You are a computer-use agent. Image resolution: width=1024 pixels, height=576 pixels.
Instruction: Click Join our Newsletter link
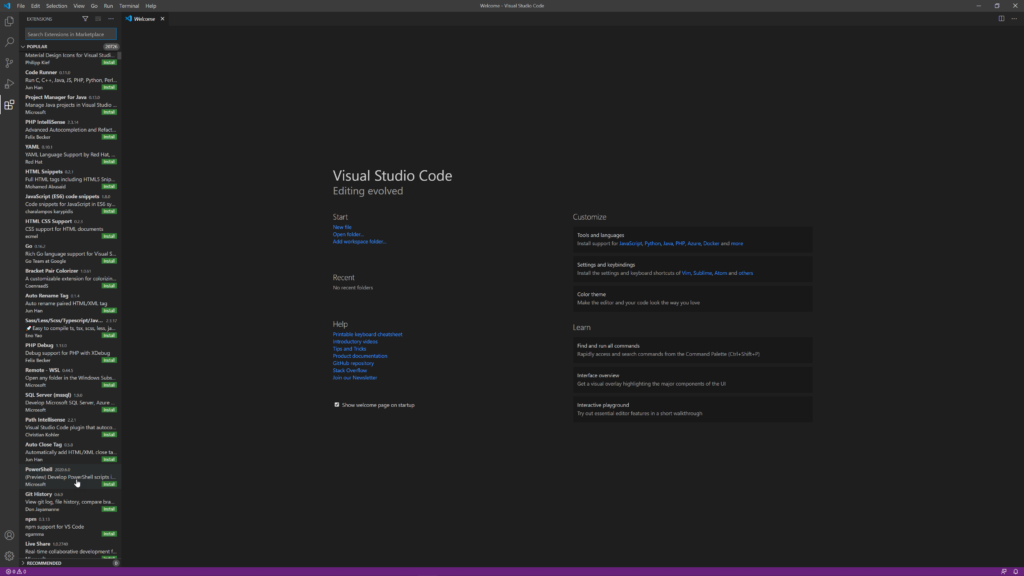point(355,377)
